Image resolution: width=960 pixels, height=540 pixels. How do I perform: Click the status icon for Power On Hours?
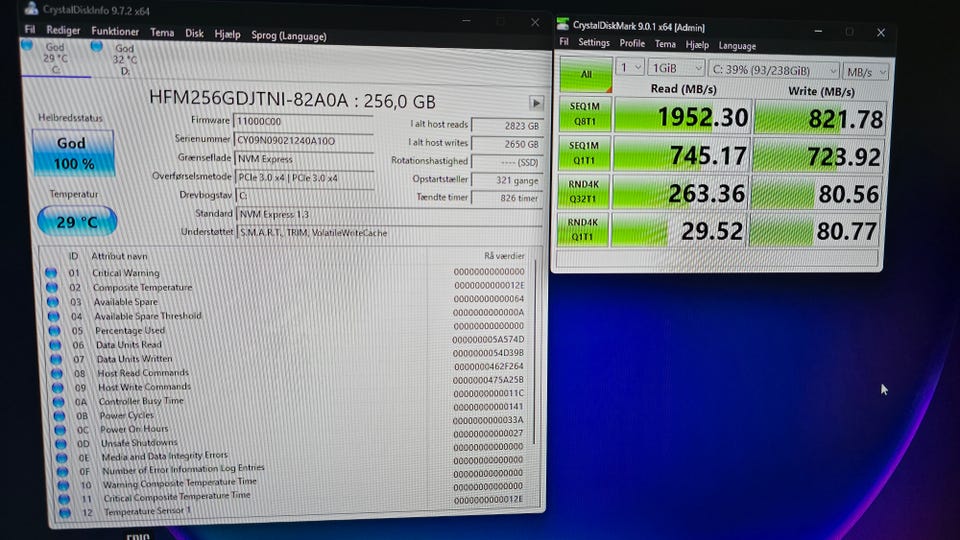pyautogui.click(x=60, y=430)
